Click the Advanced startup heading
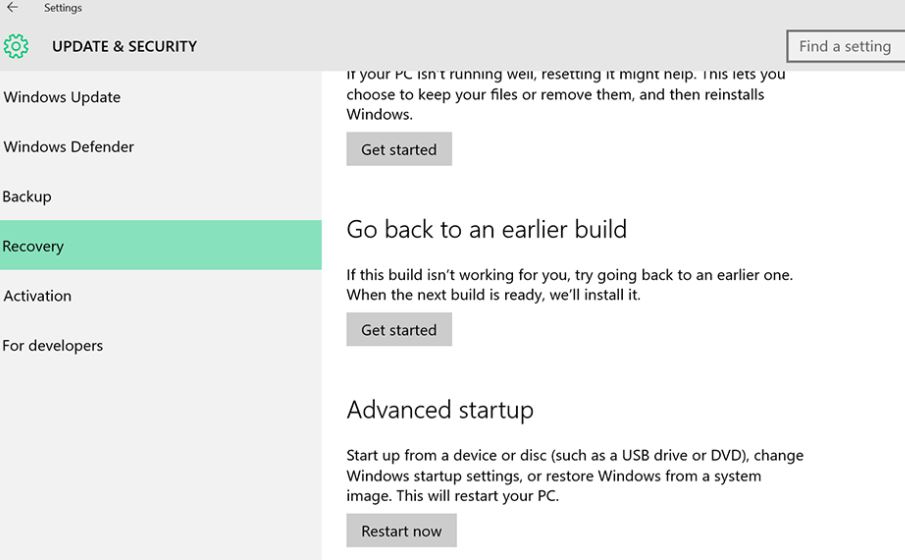Screen dimensions: 905x560 tap(440, 410)
